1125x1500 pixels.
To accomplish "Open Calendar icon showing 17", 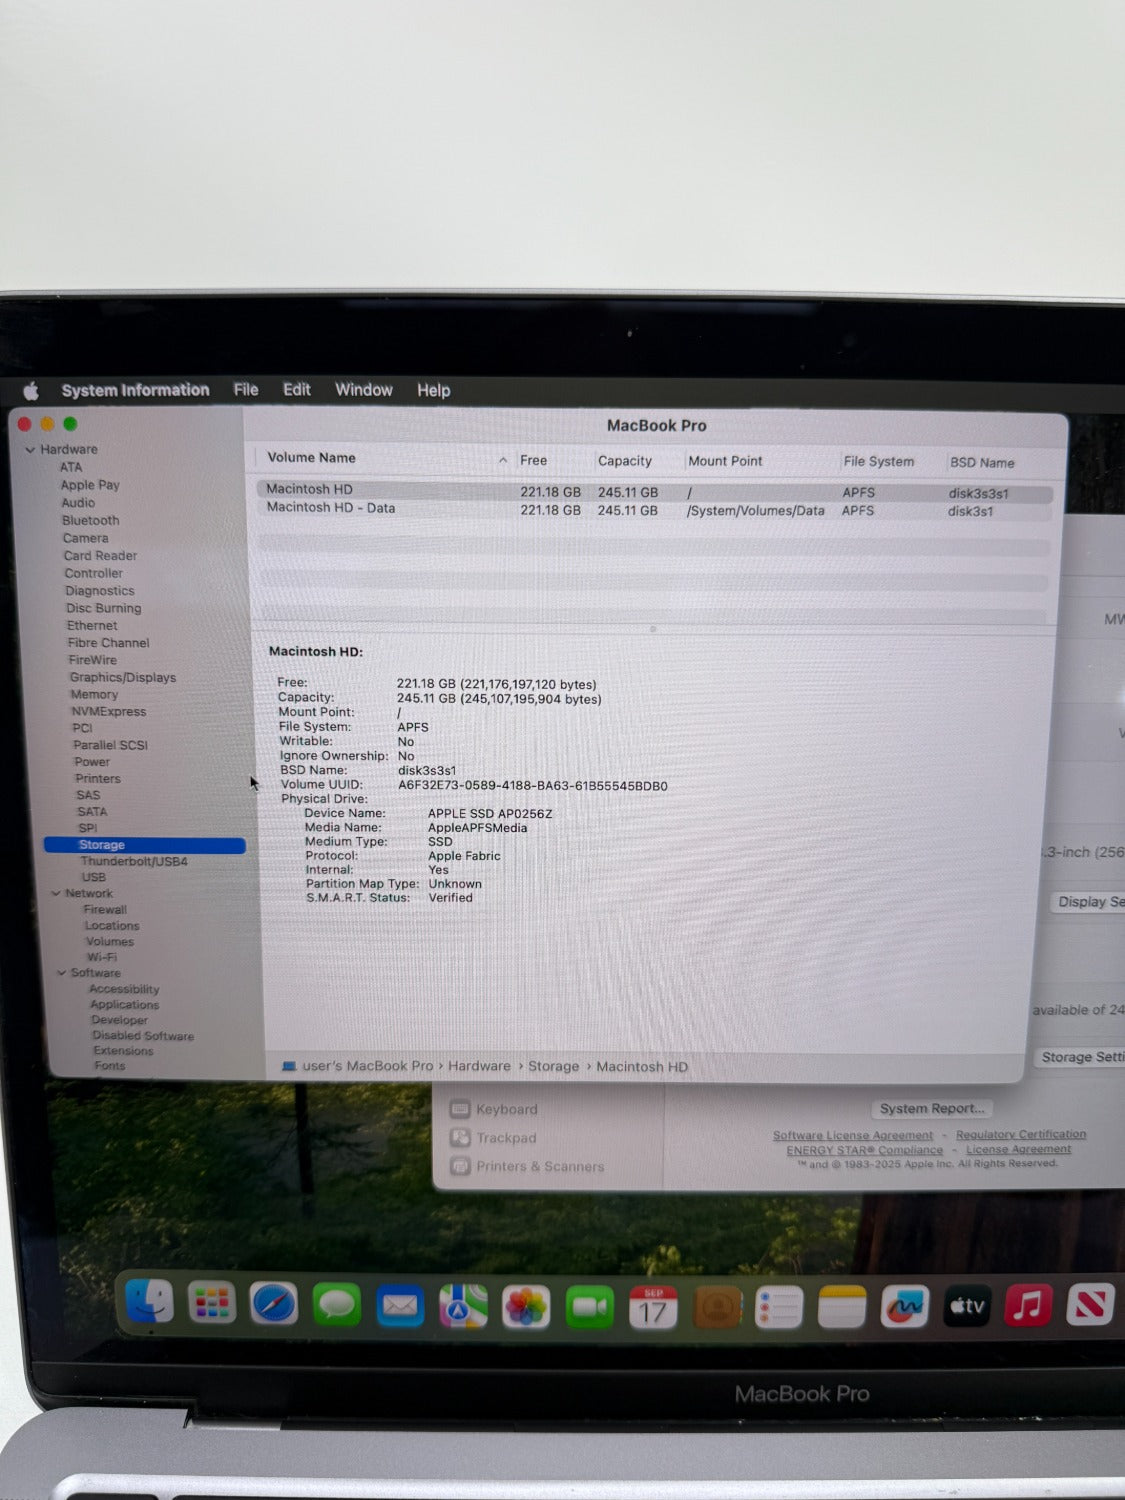I will [653, 1308].
